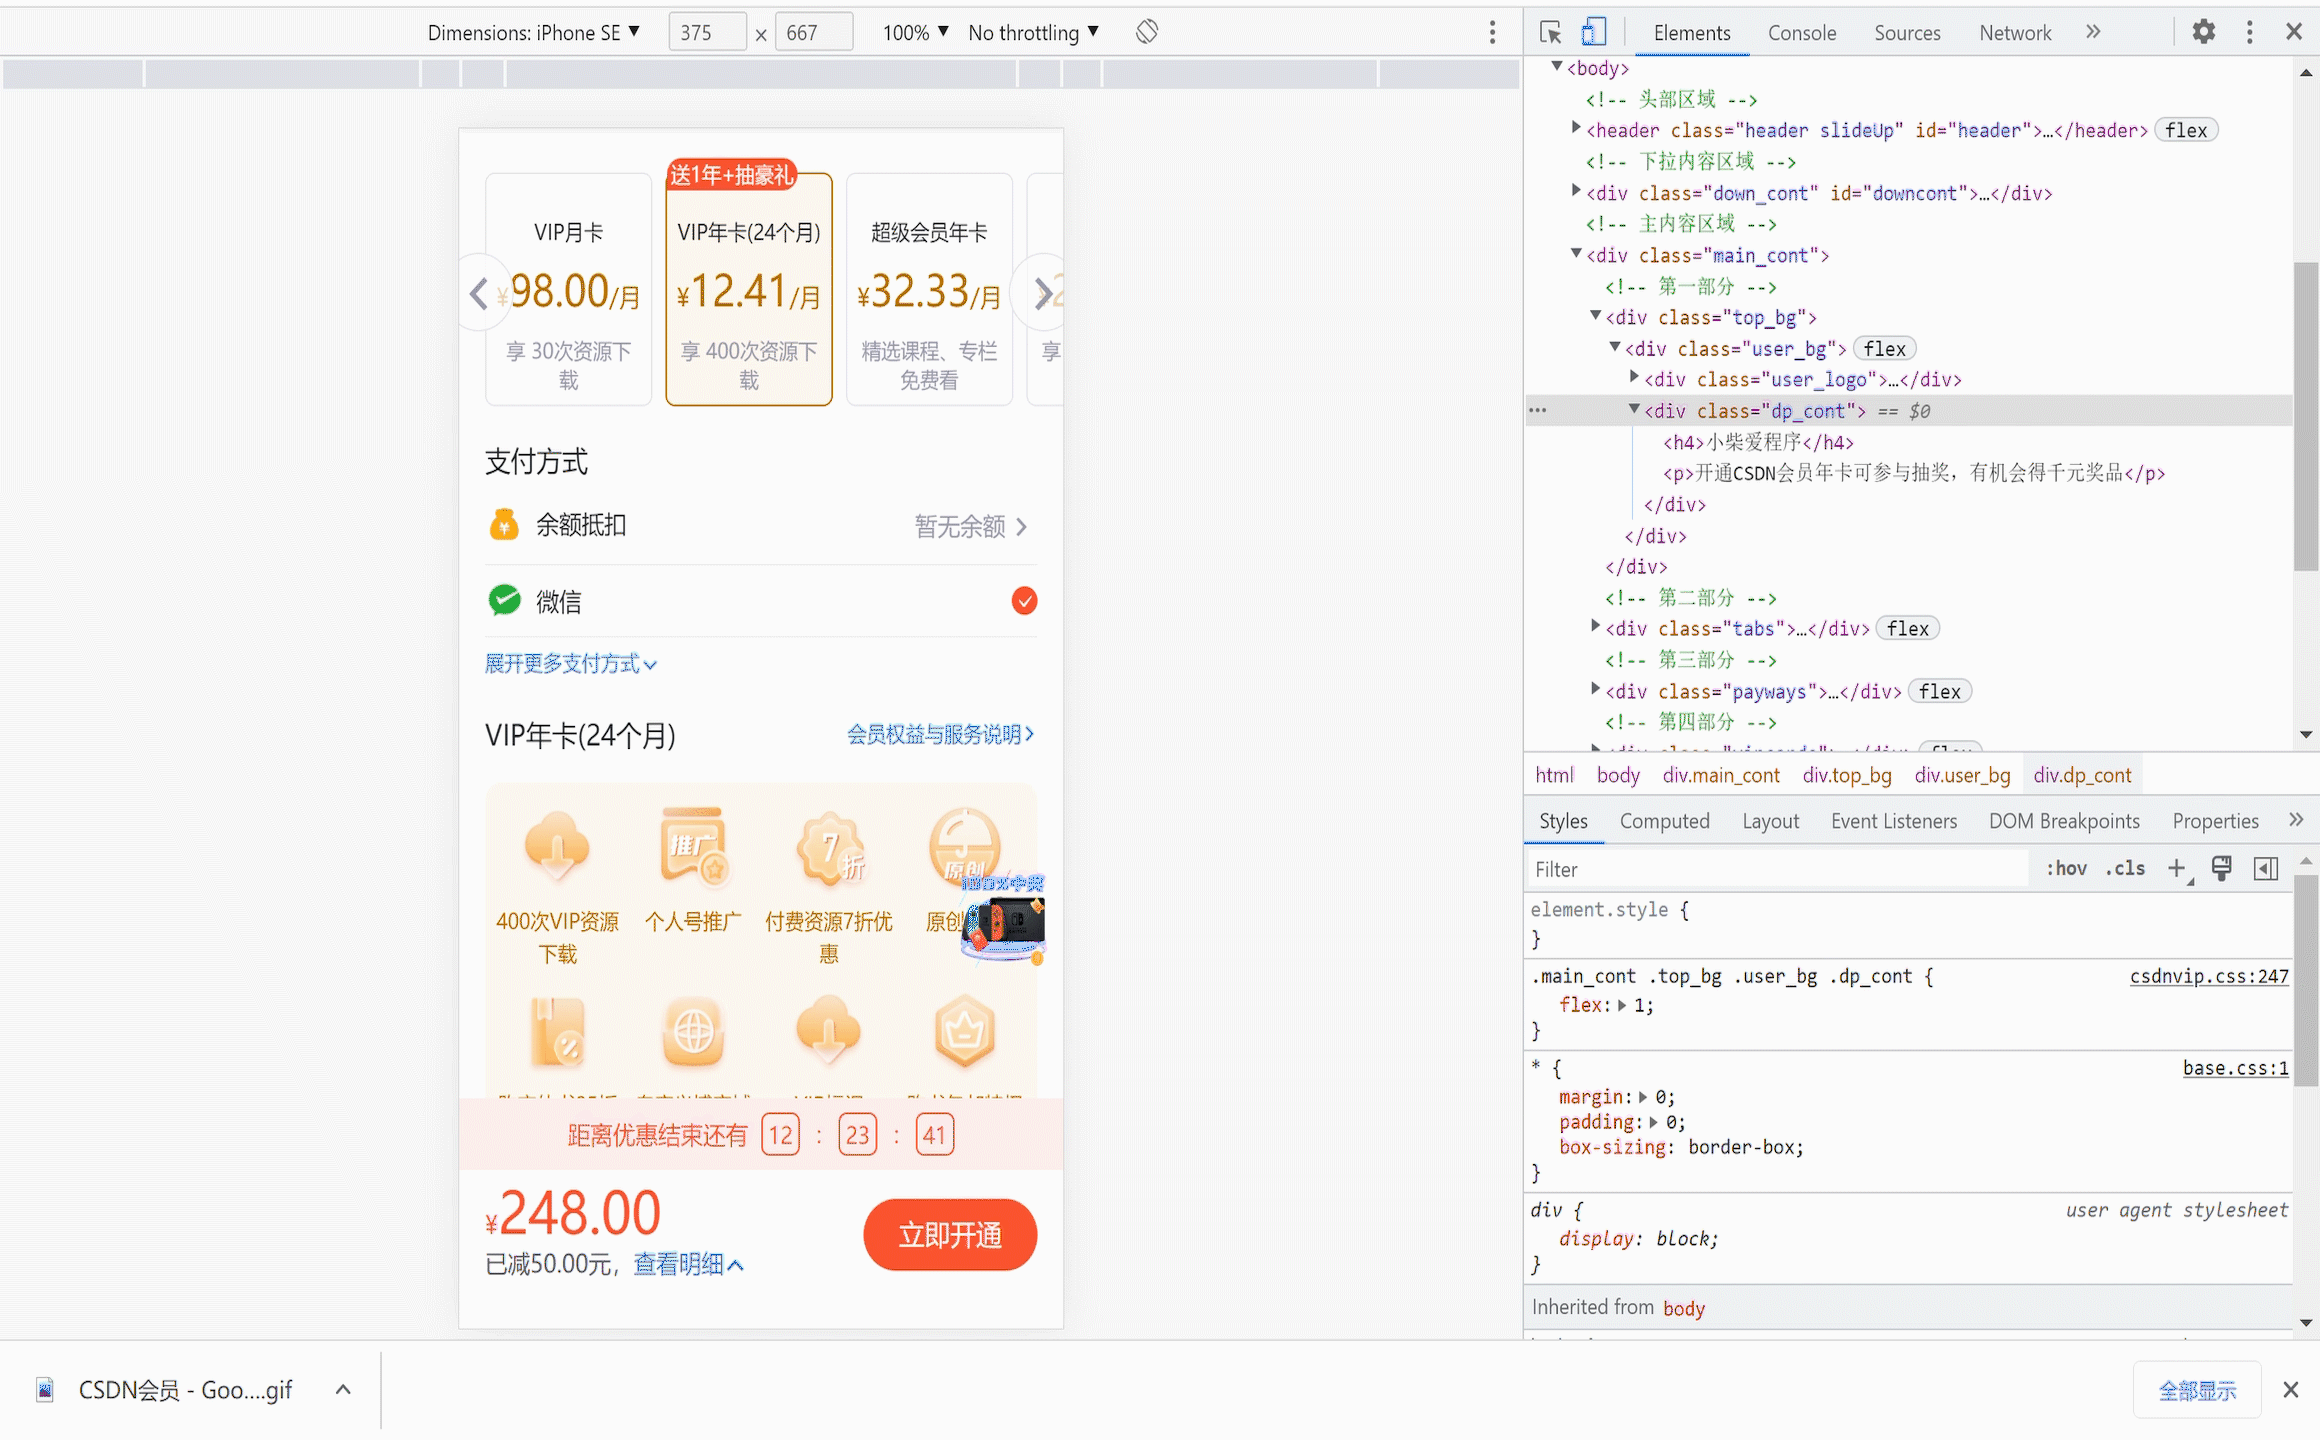This screenshot has height=1440, width=2320.
Task: Open the No throttling dropdown
Action: point(1033,32)
